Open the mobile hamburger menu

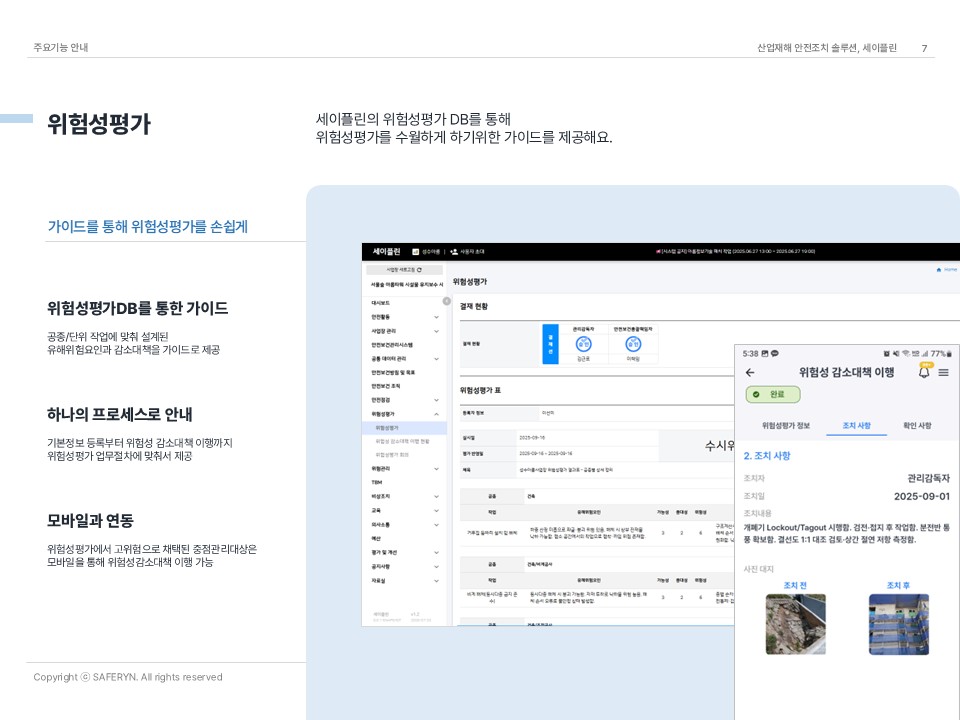click(x=943, y=373)
